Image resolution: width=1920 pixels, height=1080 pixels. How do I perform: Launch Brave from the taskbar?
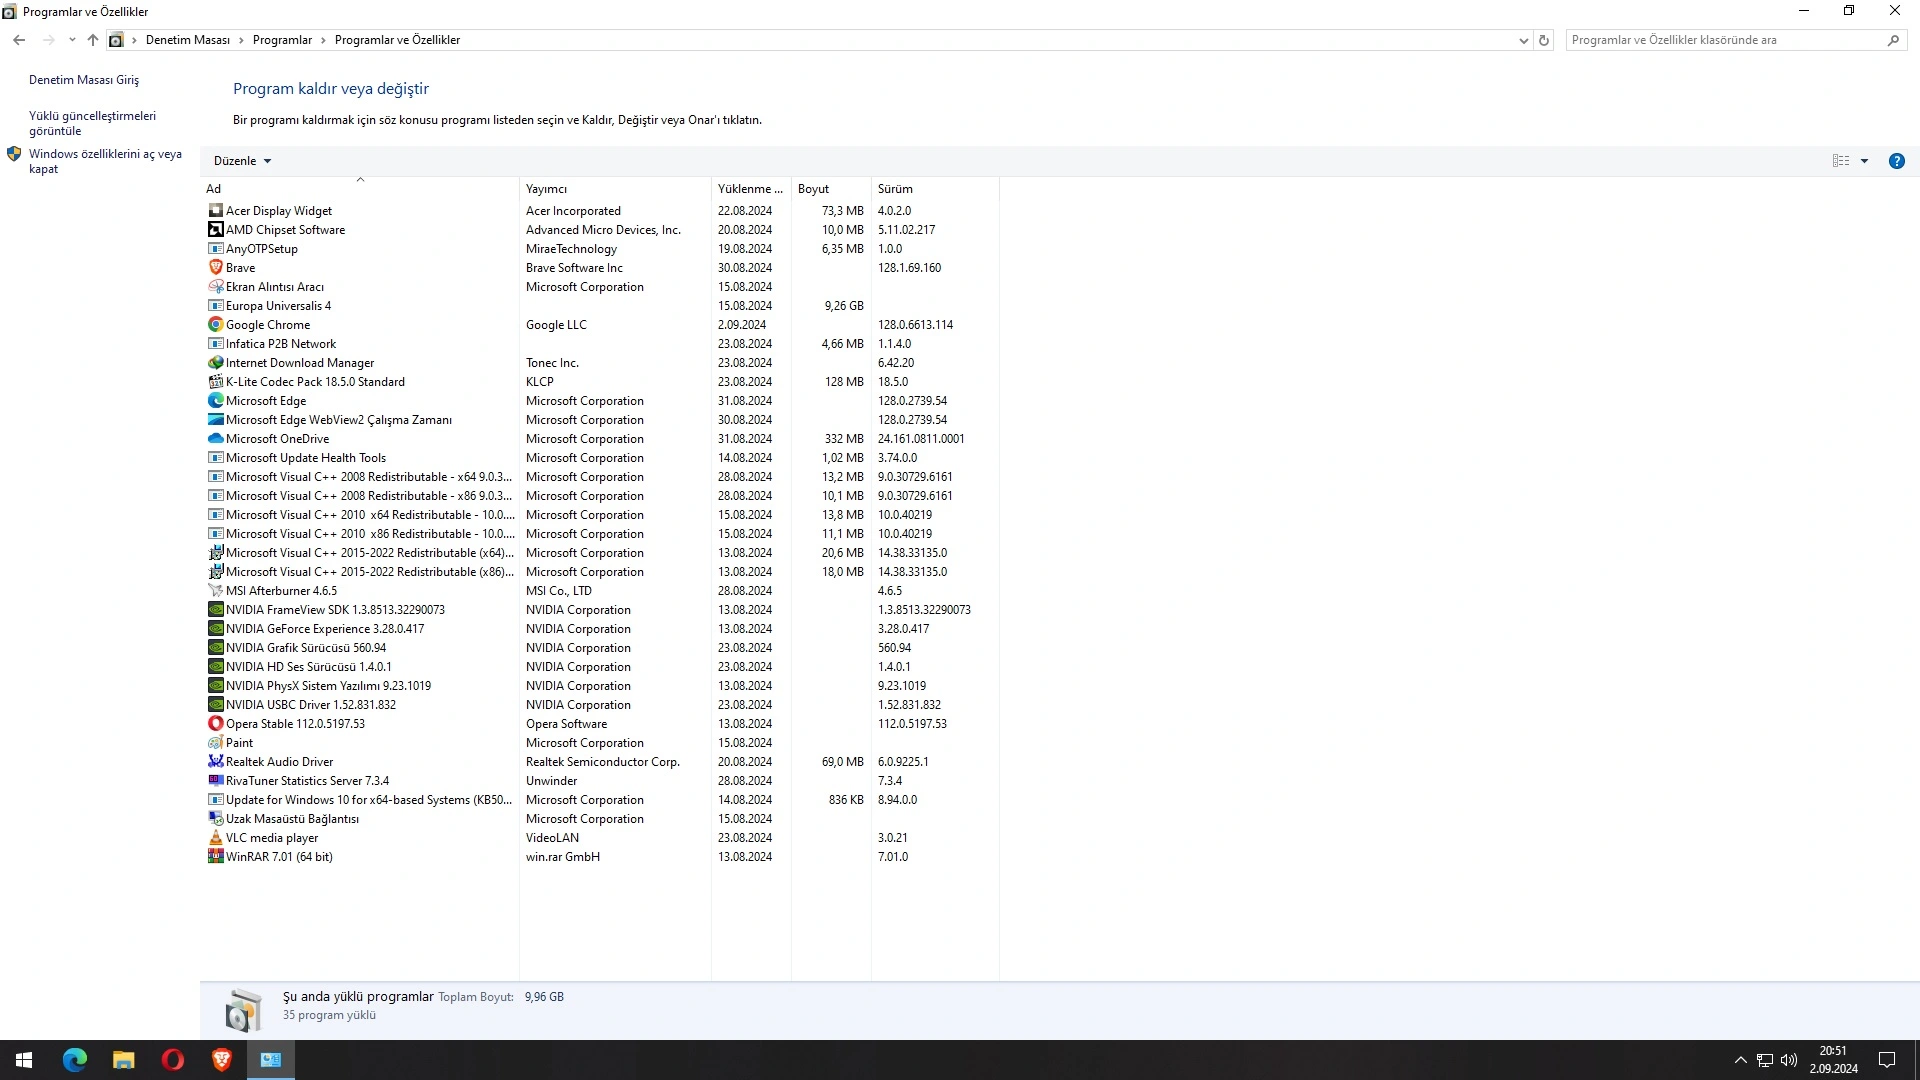[221, 1060]
